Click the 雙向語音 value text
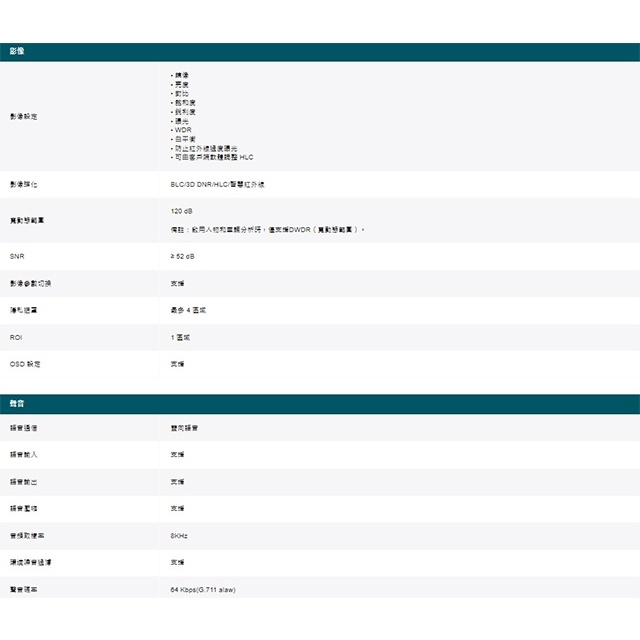 184,428
